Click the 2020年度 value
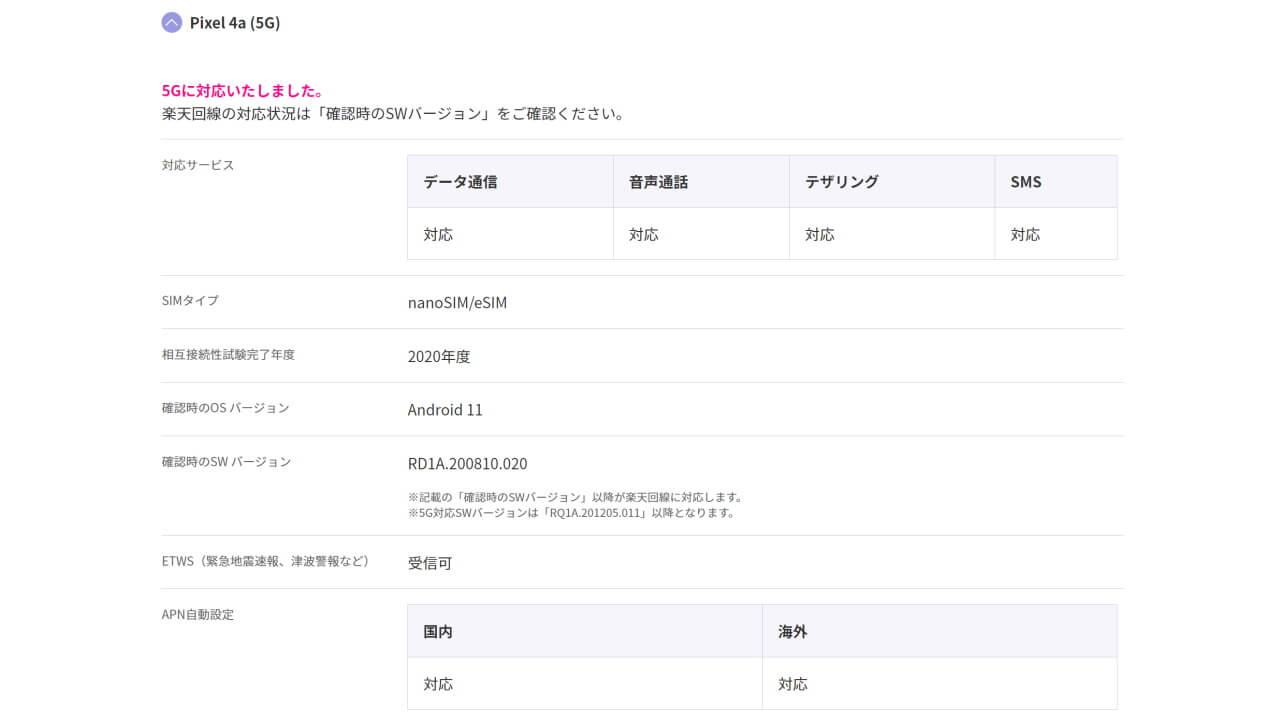 (439, 356)
